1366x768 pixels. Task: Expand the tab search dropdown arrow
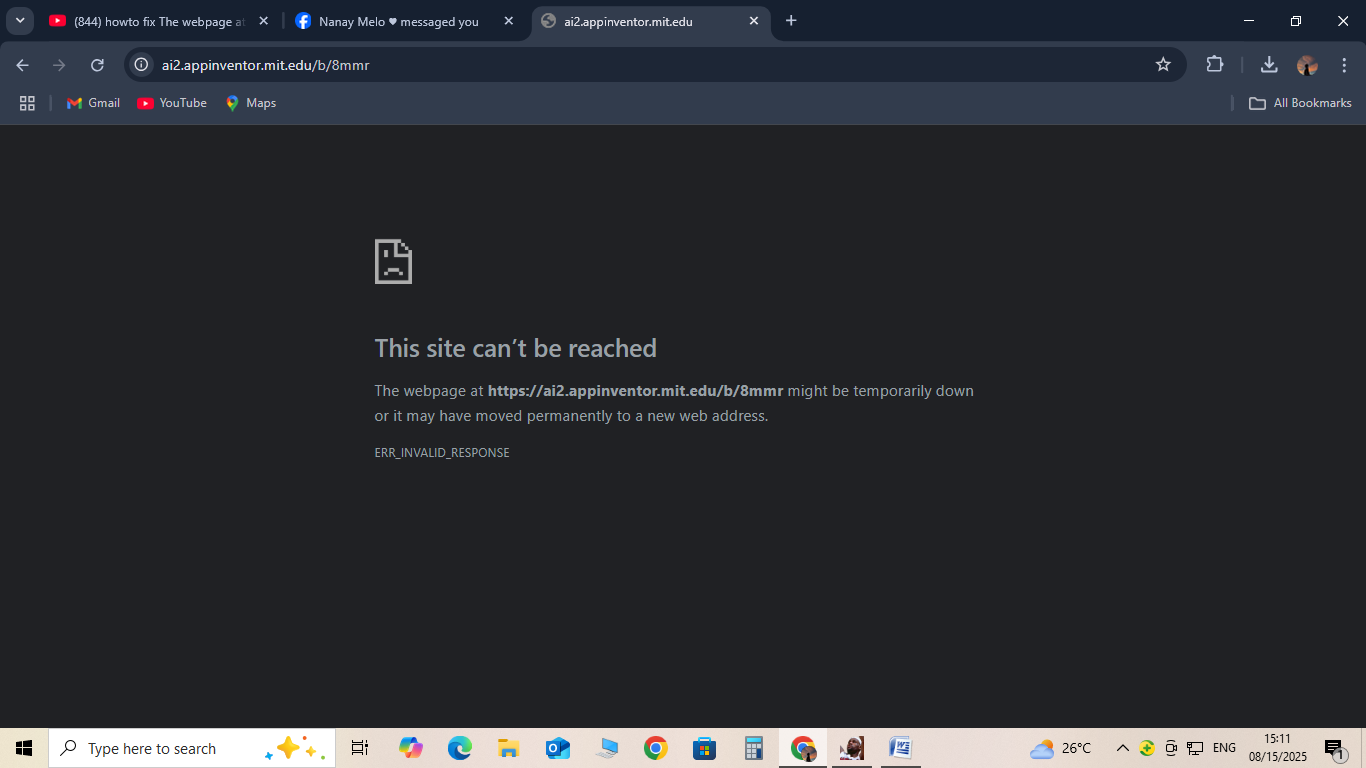click(19, 21)
